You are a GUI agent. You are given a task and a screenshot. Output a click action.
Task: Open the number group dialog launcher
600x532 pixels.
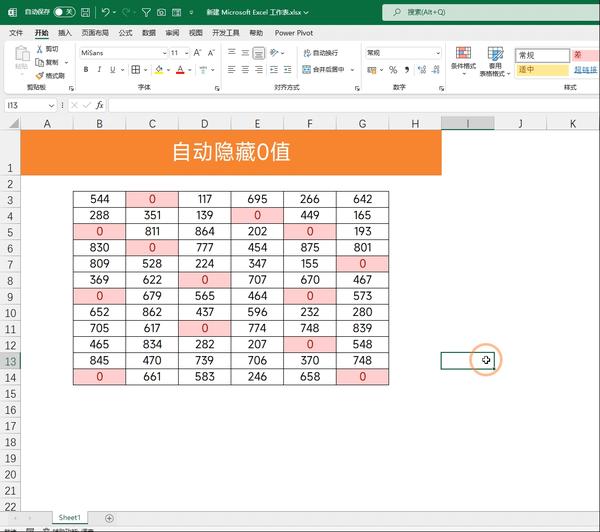442,88
